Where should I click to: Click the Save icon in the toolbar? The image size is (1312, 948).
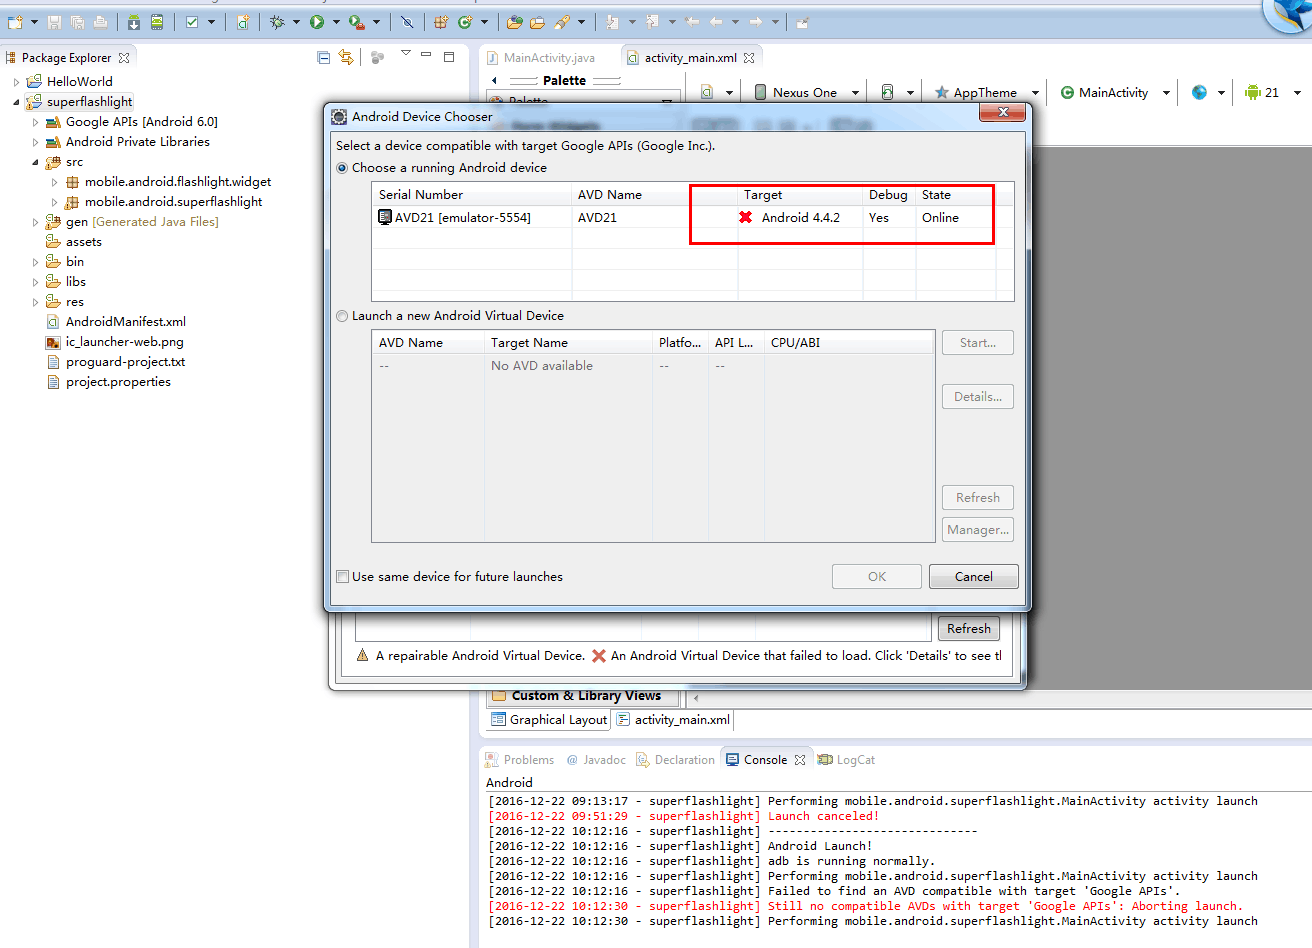point(54,21)
